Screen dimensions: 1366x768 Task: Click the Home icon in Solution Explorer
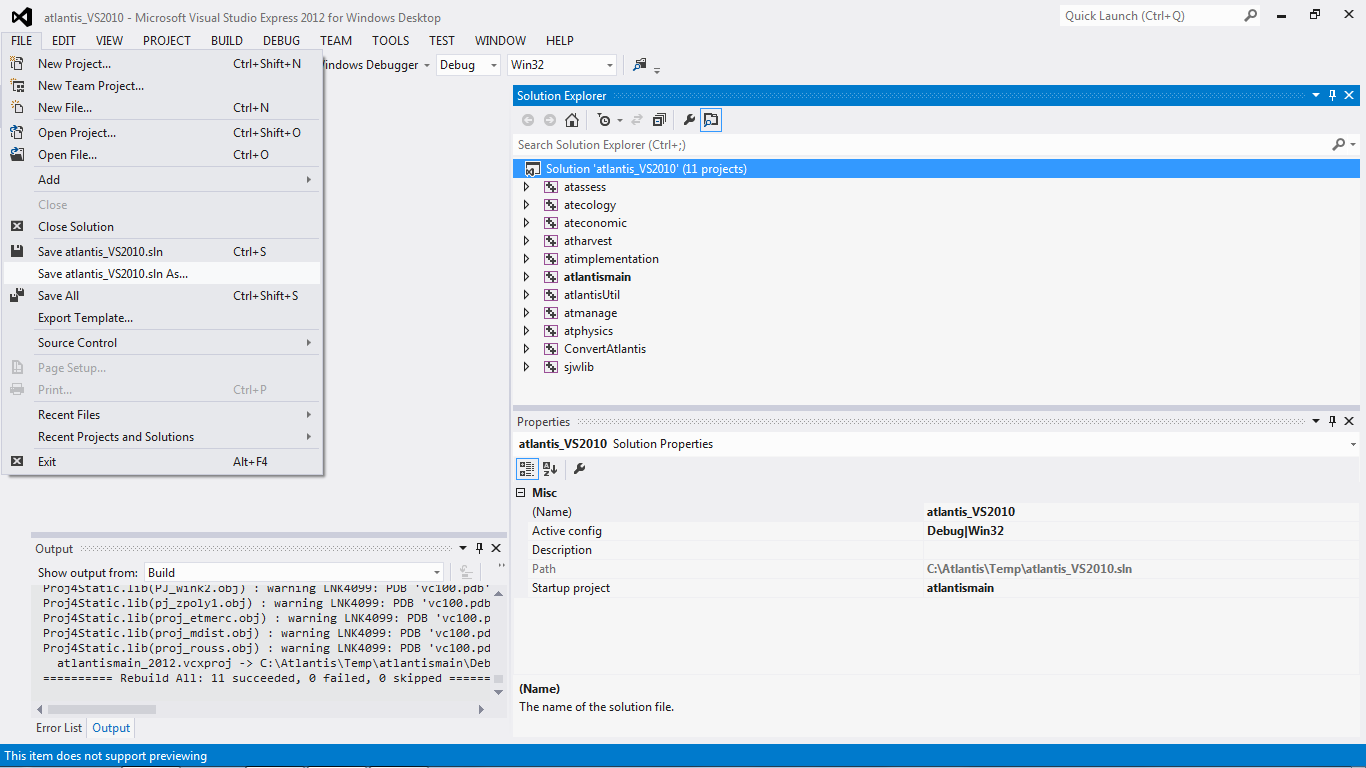click(x=572, y=120)
